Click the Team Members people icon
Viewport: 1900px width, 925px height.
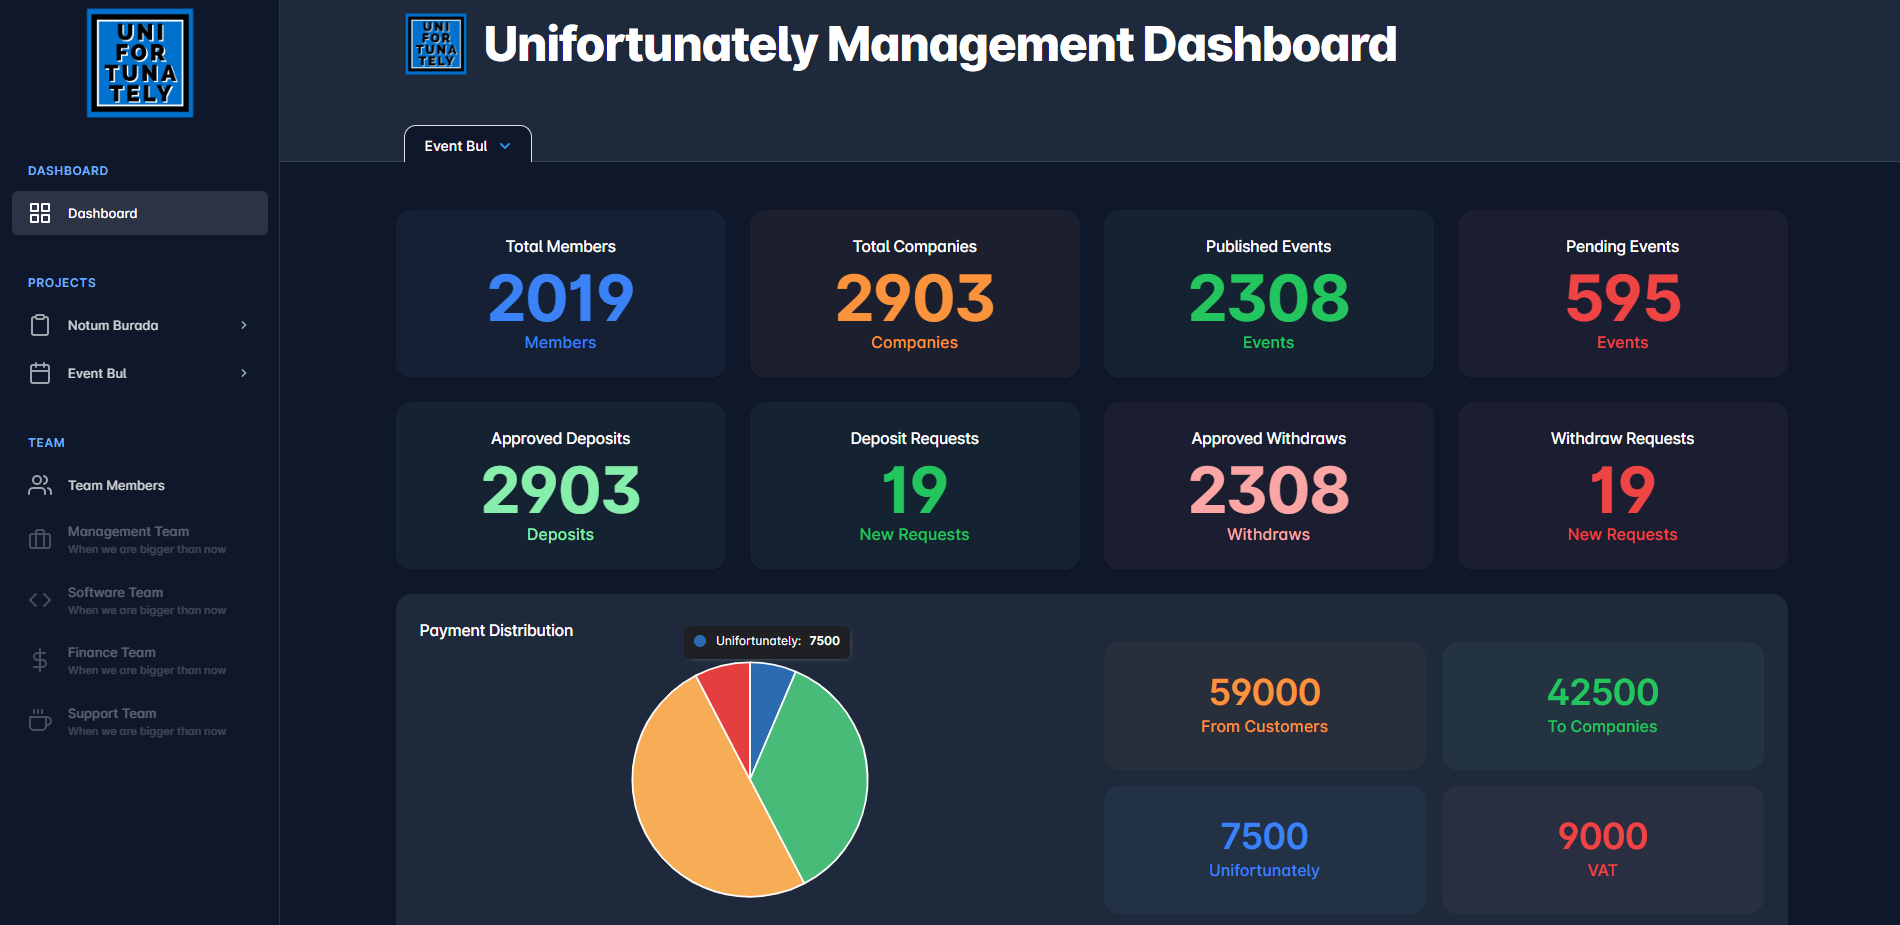click(x=40, y=485)
